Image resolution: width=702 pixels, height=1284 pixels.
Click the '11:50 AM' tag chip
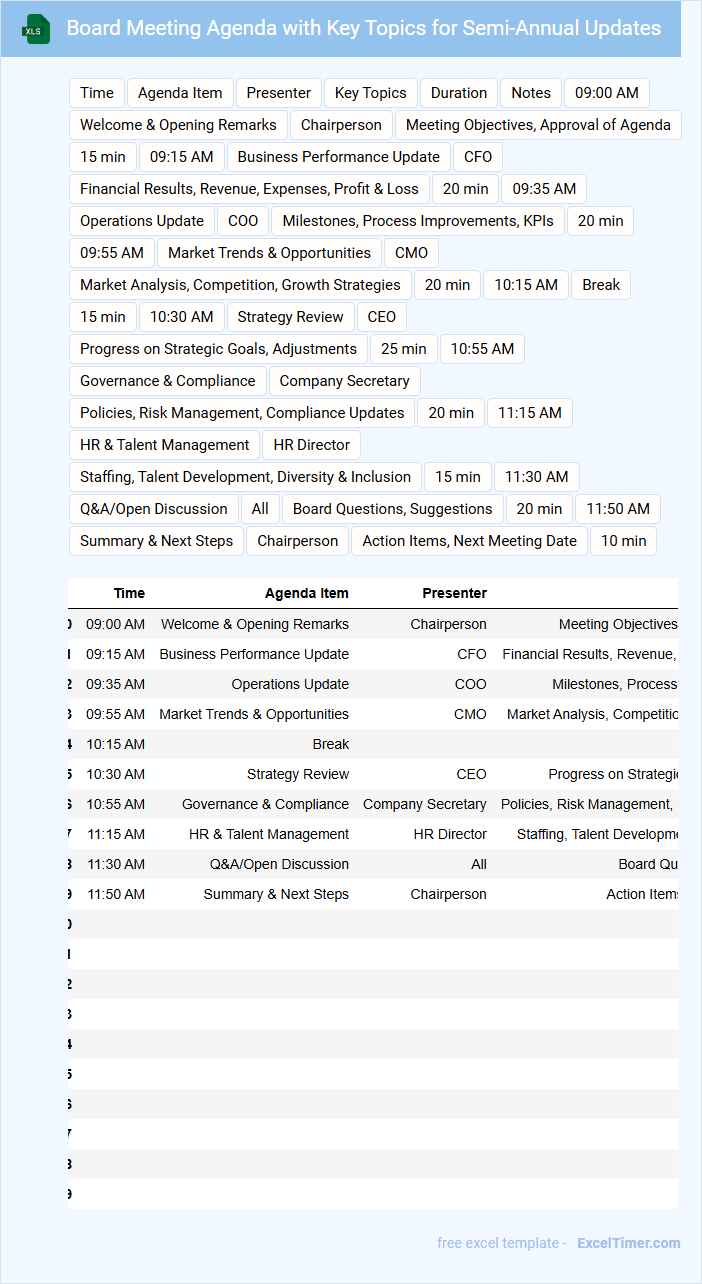(618, 509)
